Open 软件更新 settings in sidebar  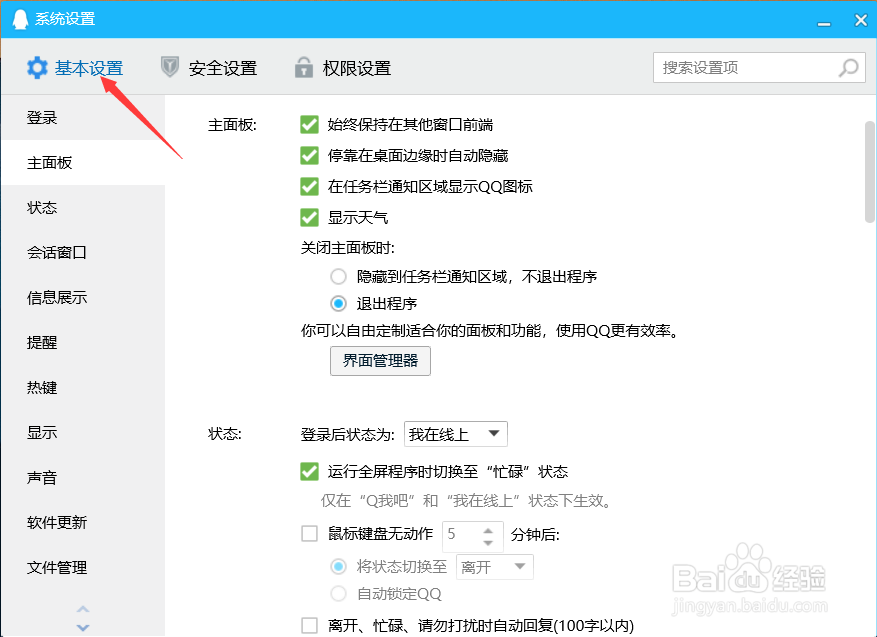(x=83, y=522)
